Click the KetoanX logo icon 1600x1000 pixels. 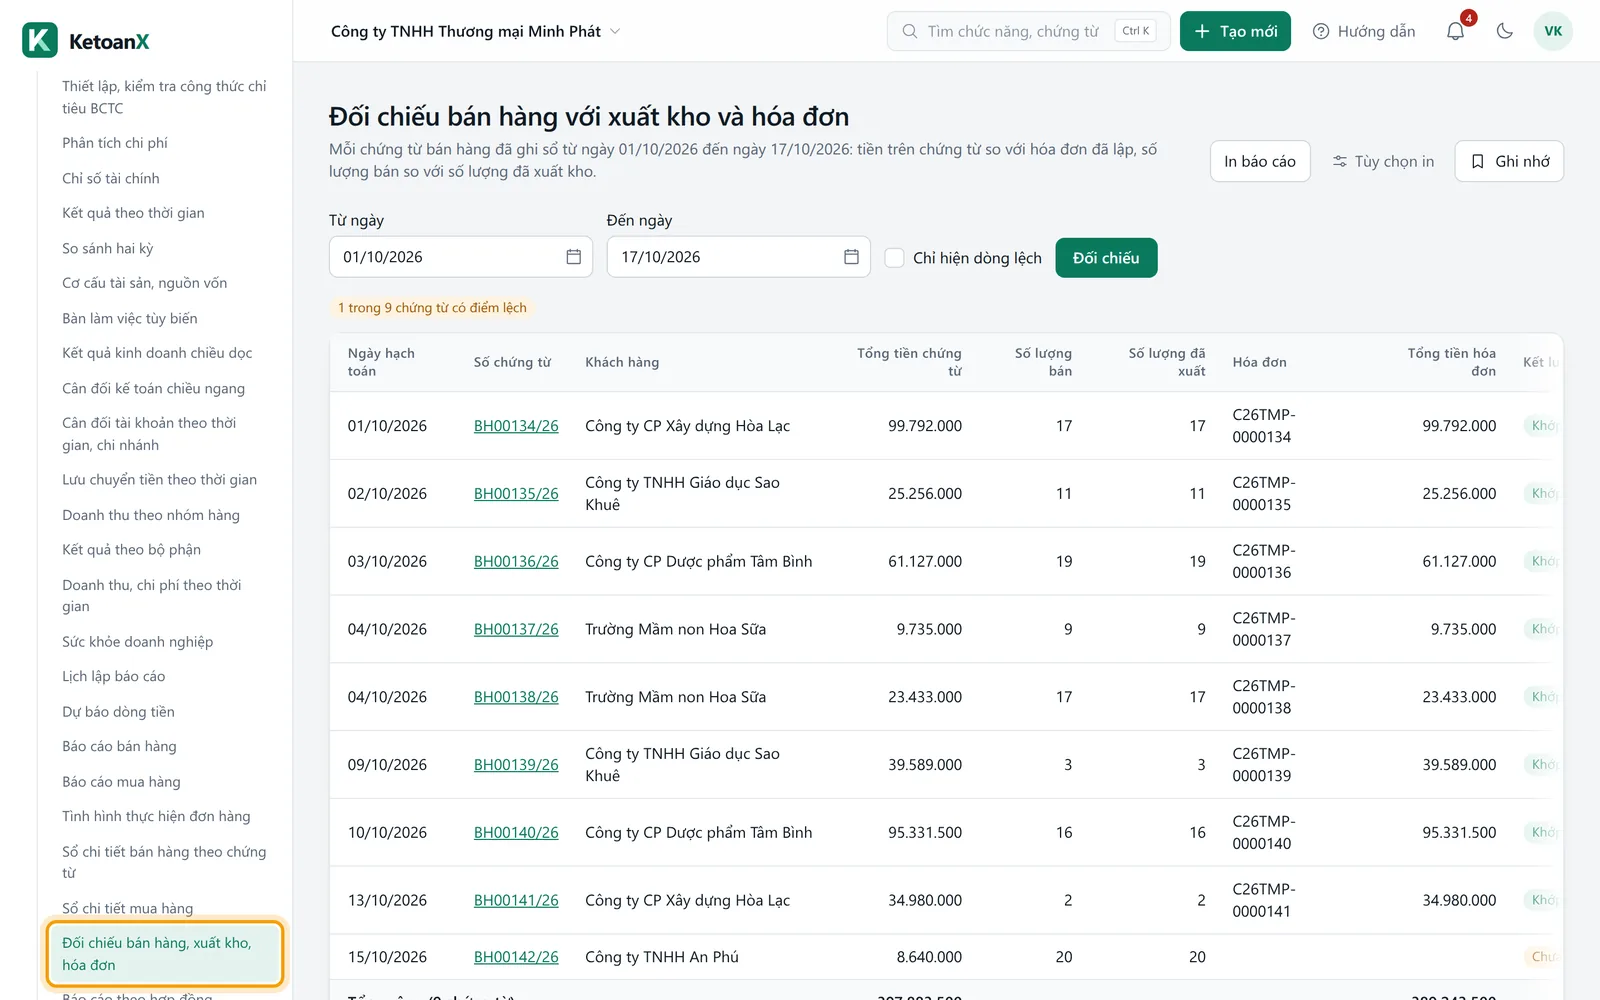[x=40, y=41]
